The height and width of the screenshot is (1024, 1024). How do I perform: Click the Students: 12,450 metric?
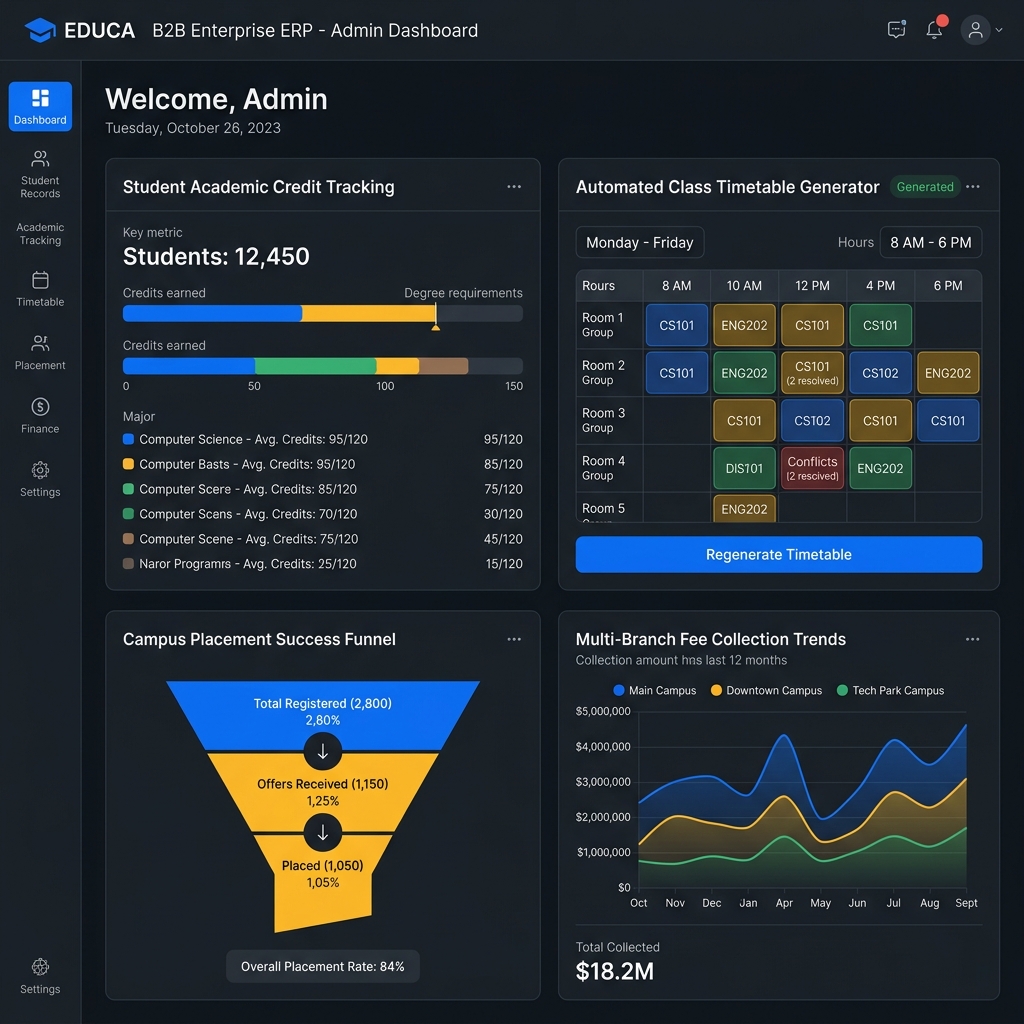[x=216, y=257]
